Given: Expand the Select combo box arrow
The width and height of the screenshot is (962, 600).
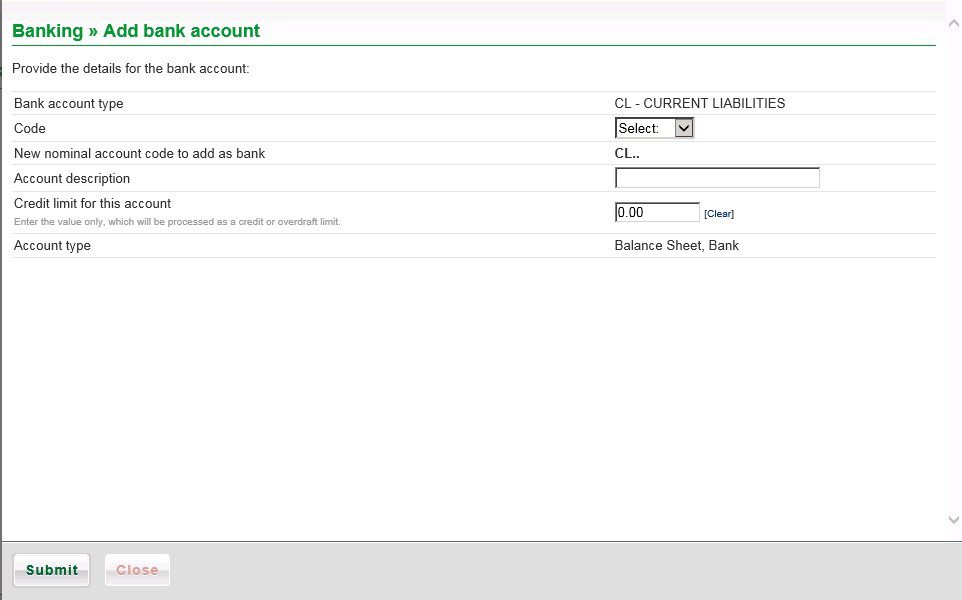Looking at the screenshot, I should pos(683,127).
